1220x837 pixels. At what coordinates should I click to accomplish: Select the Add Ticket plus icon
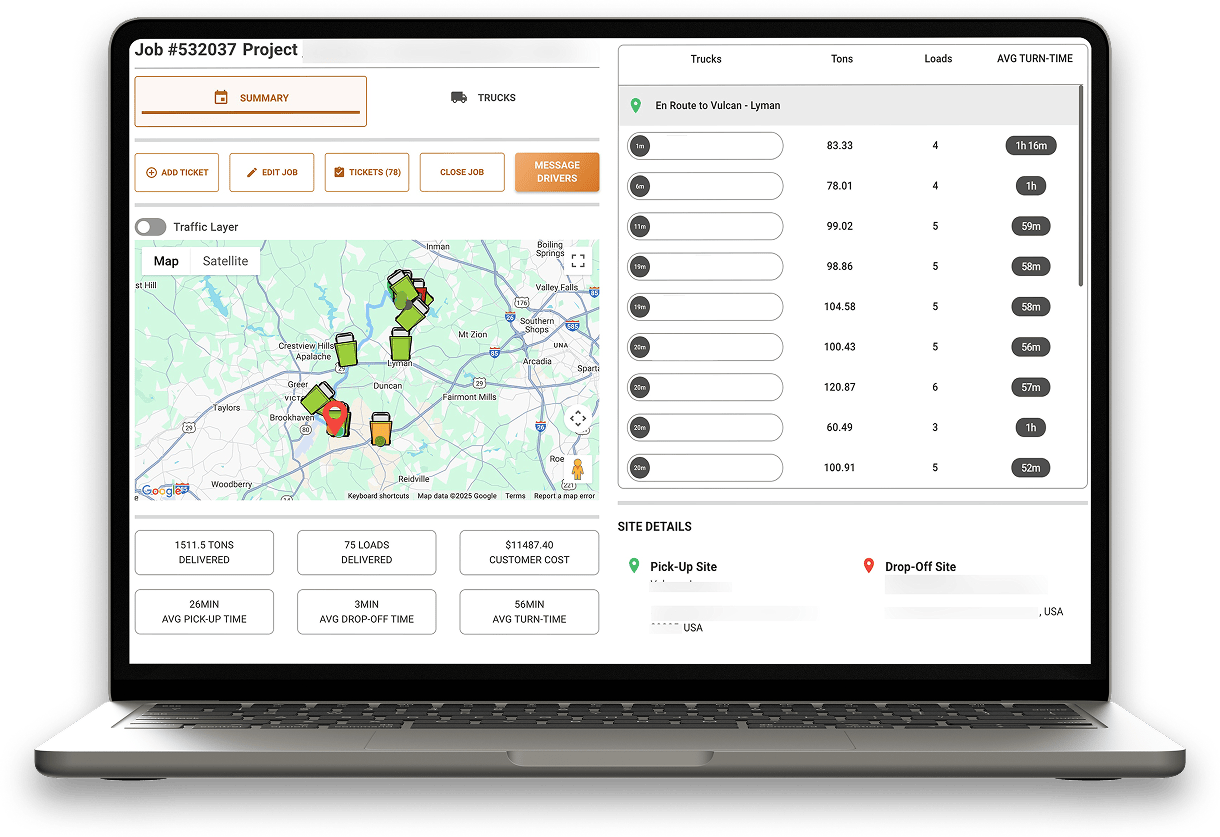click(151, 172)
